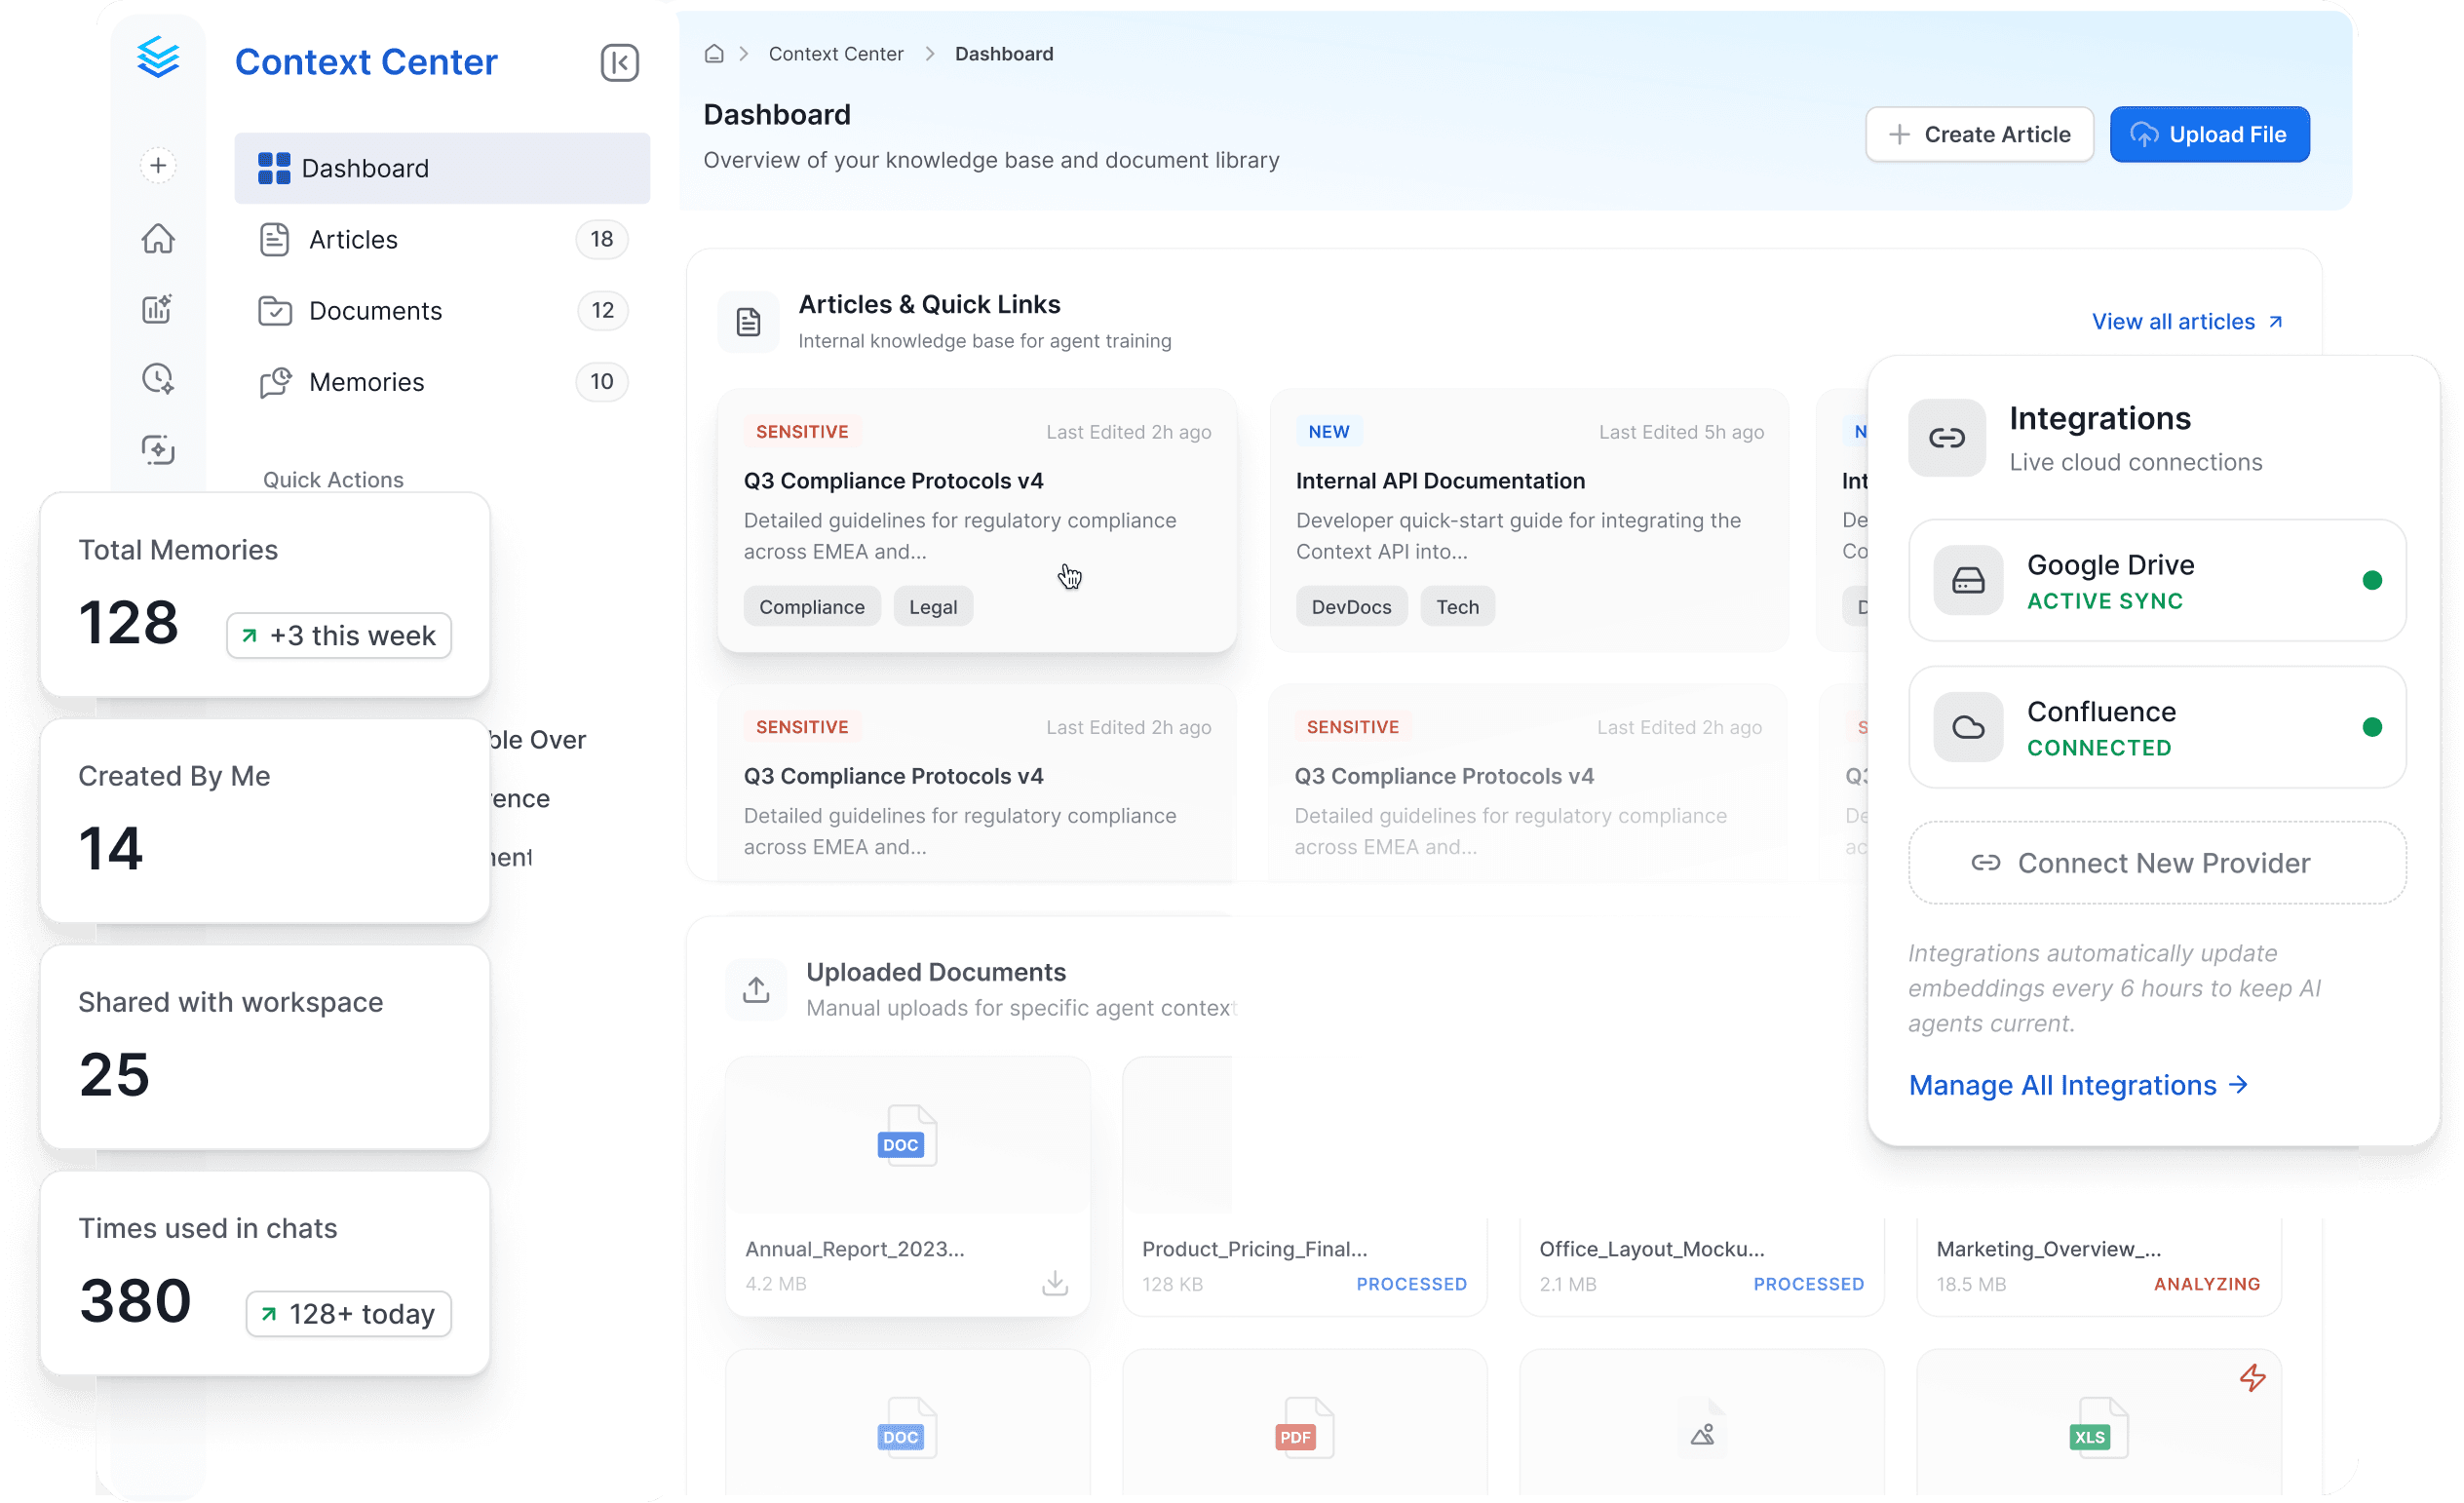
Task: Open Documents in the sidebar menu
Action: point(442,310)
